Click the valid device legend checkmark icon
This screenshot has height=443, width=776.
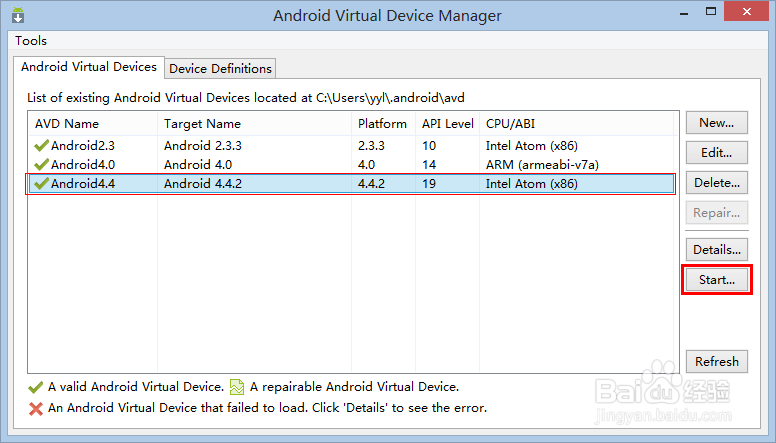point(37,387)
